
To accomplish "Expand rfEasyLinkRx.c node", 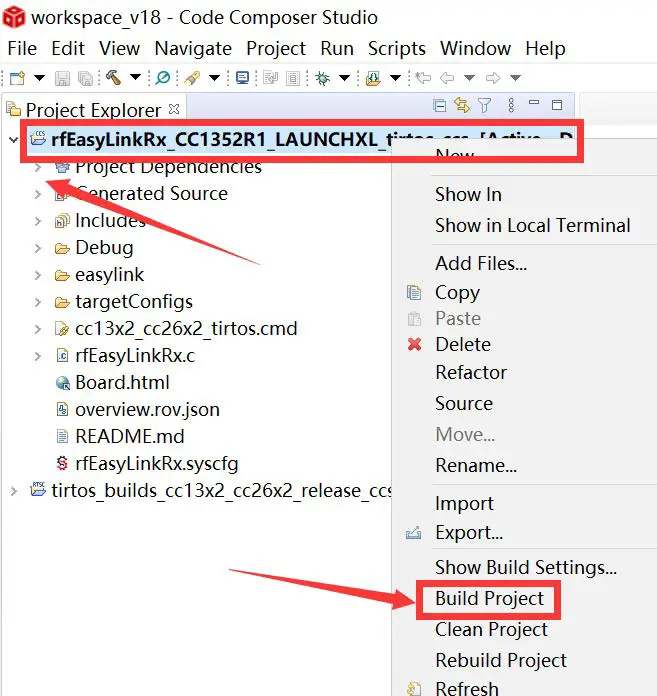I will [x=38, y=356].
